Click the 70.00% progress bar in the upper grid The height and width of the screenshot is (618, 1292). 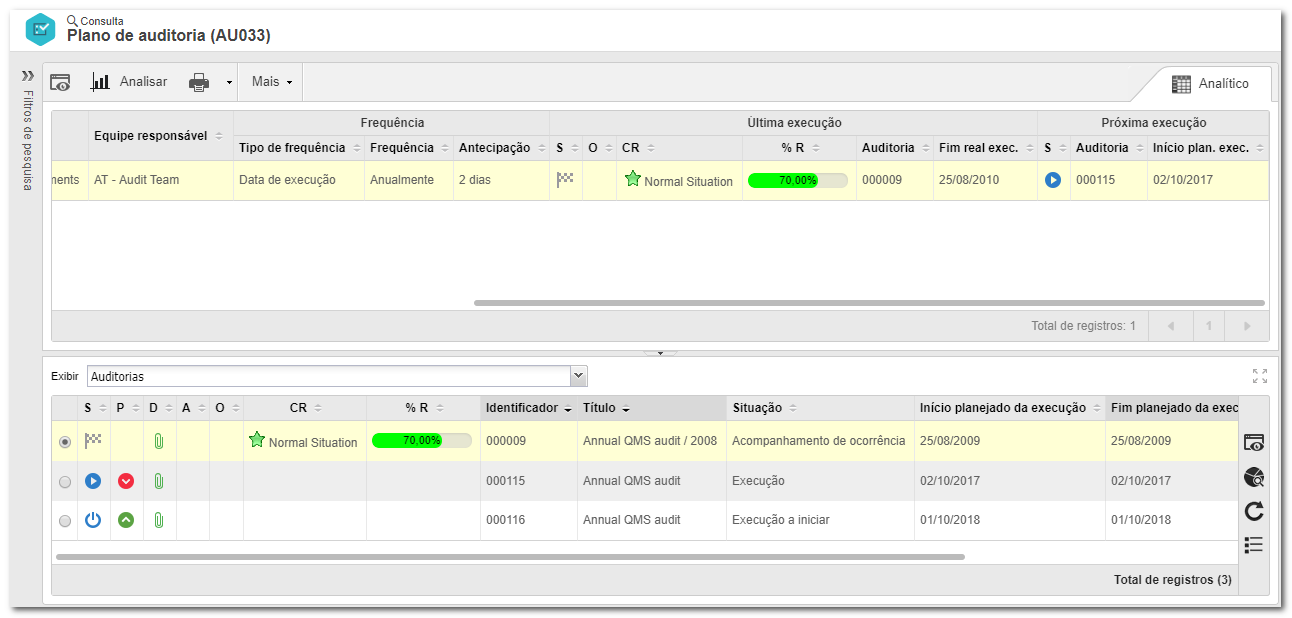tap(797, 181)
